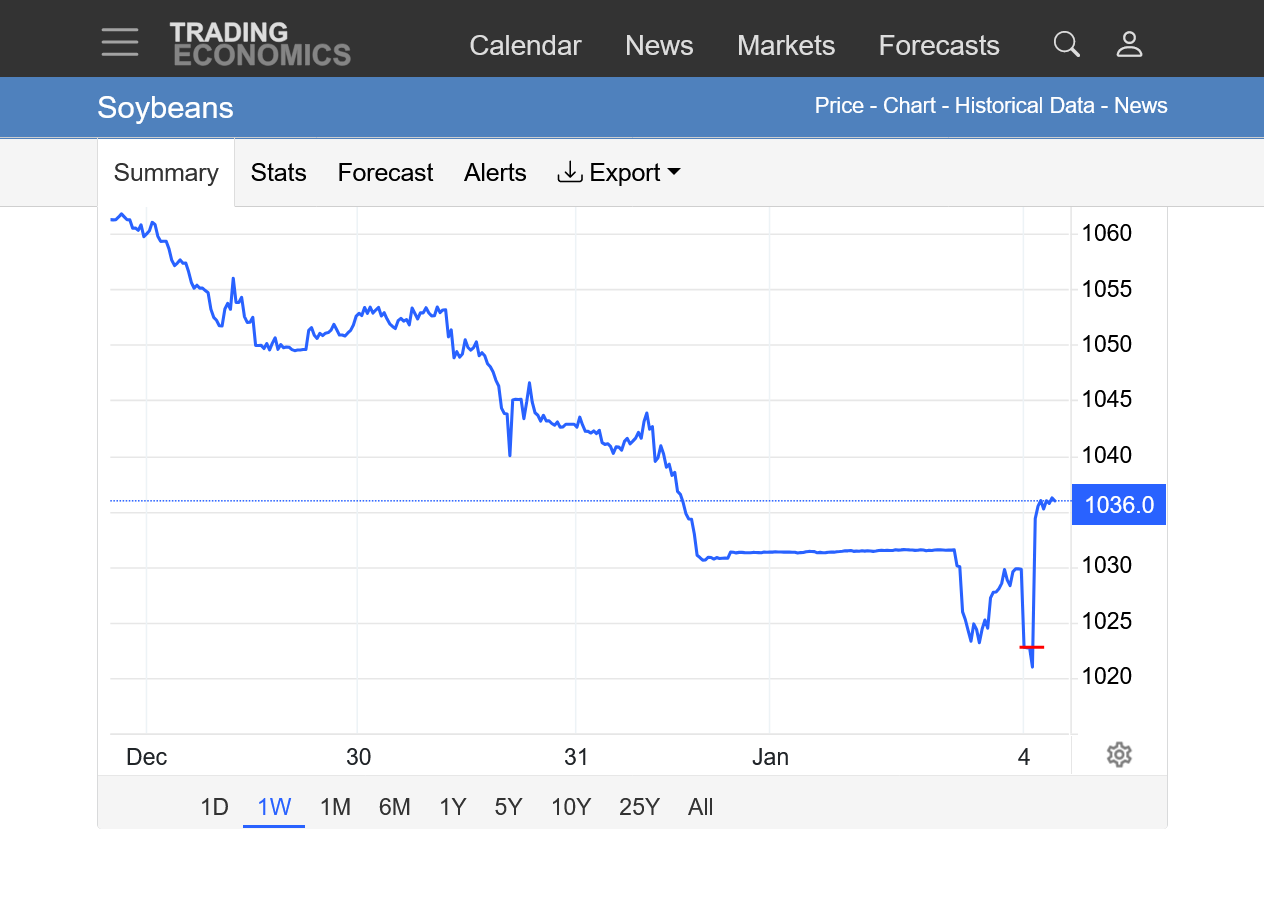
Task: Click the Trading Economics logo
Action: pos(260,44)
